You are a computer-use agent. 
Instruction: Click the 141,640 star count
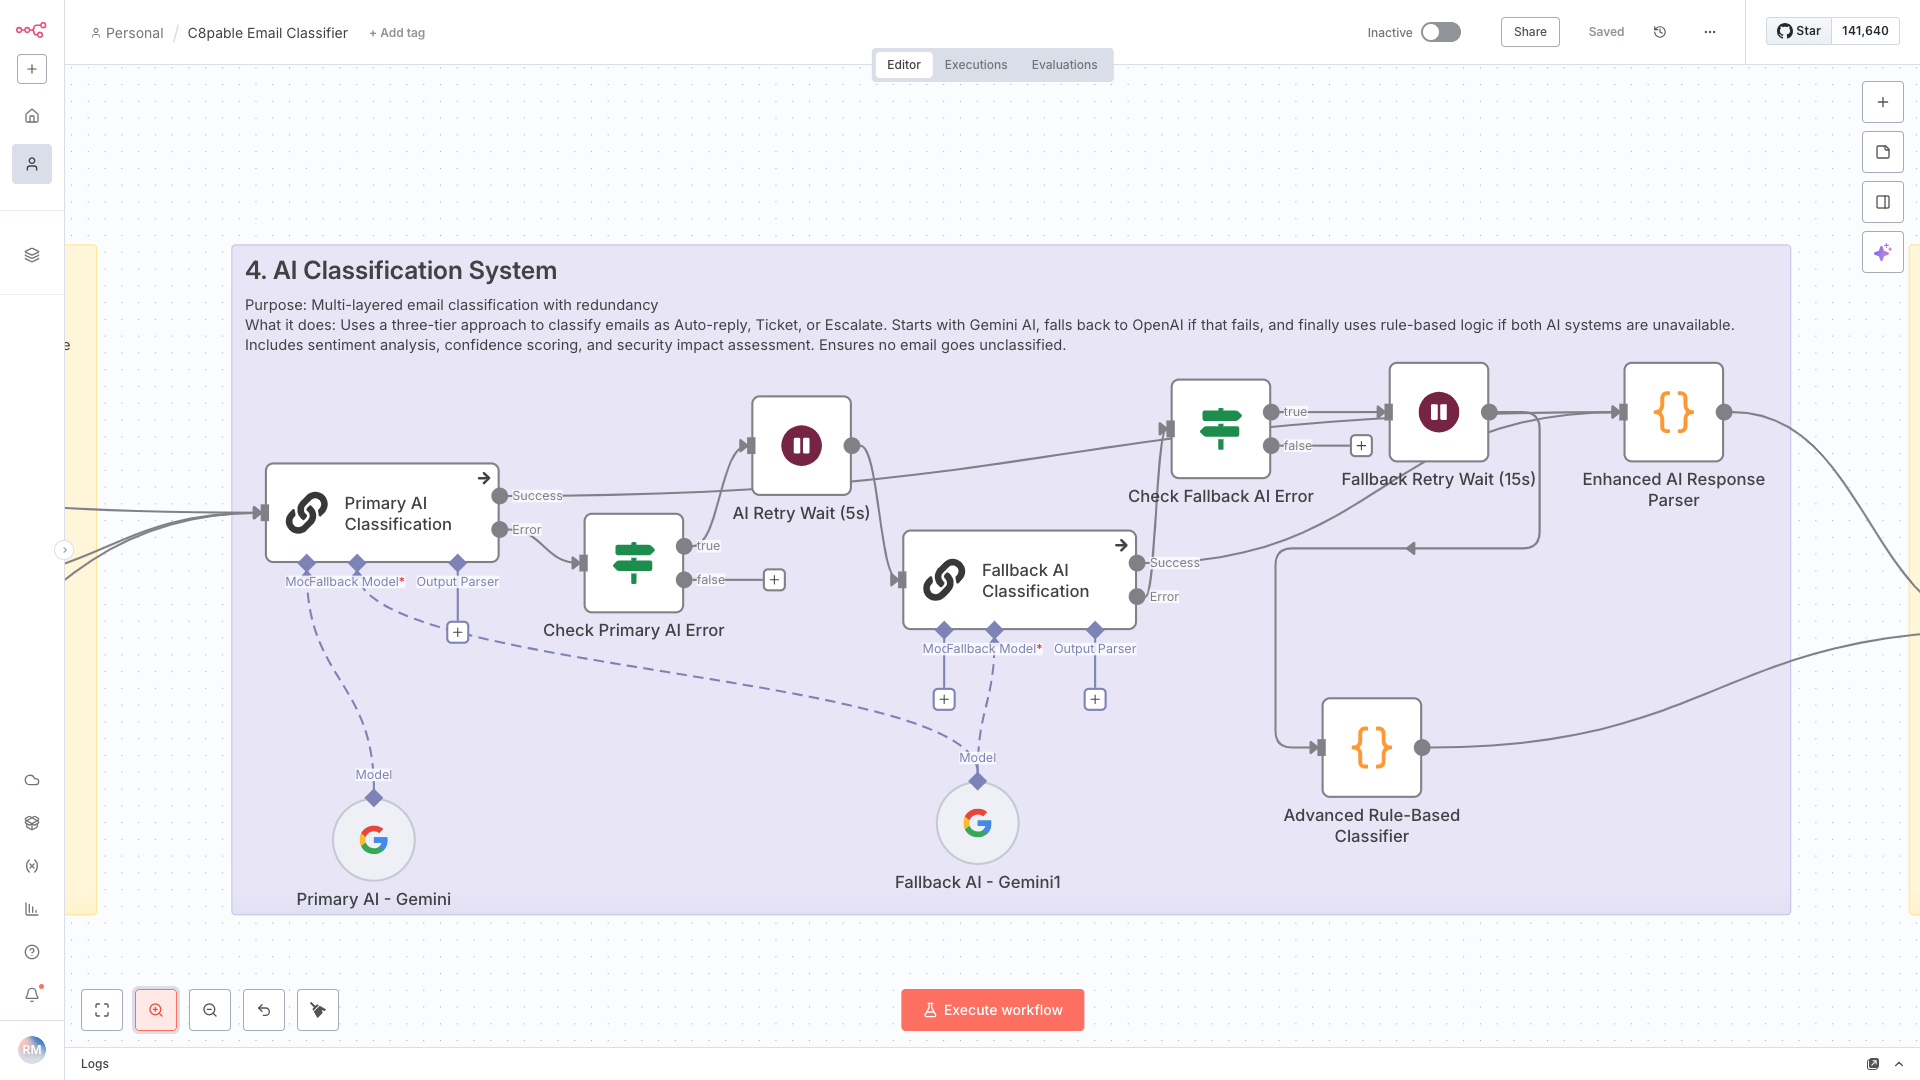coord(1865,31)
